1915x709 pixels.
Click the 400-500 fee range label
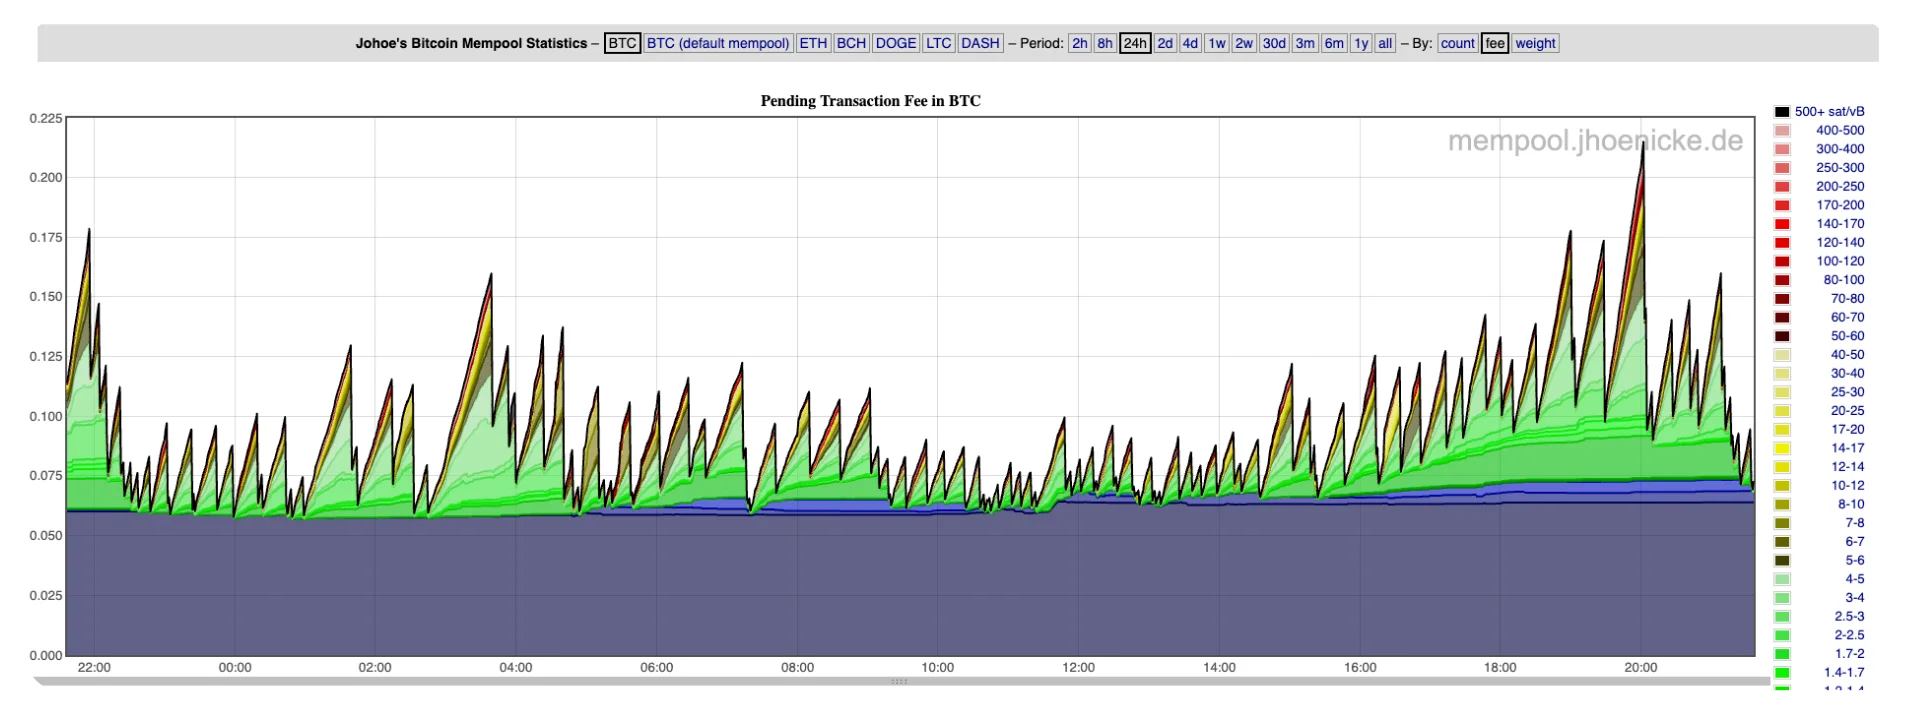point(1839,130)
